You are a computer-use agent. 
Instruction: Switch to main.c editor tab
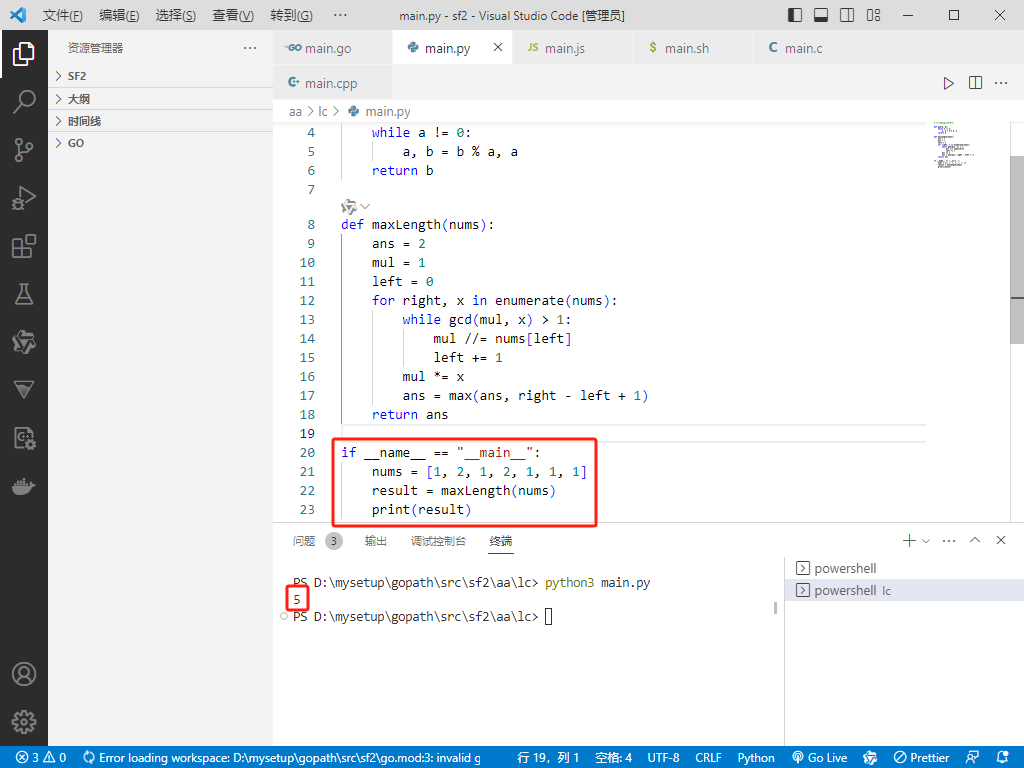coord(812,48)
